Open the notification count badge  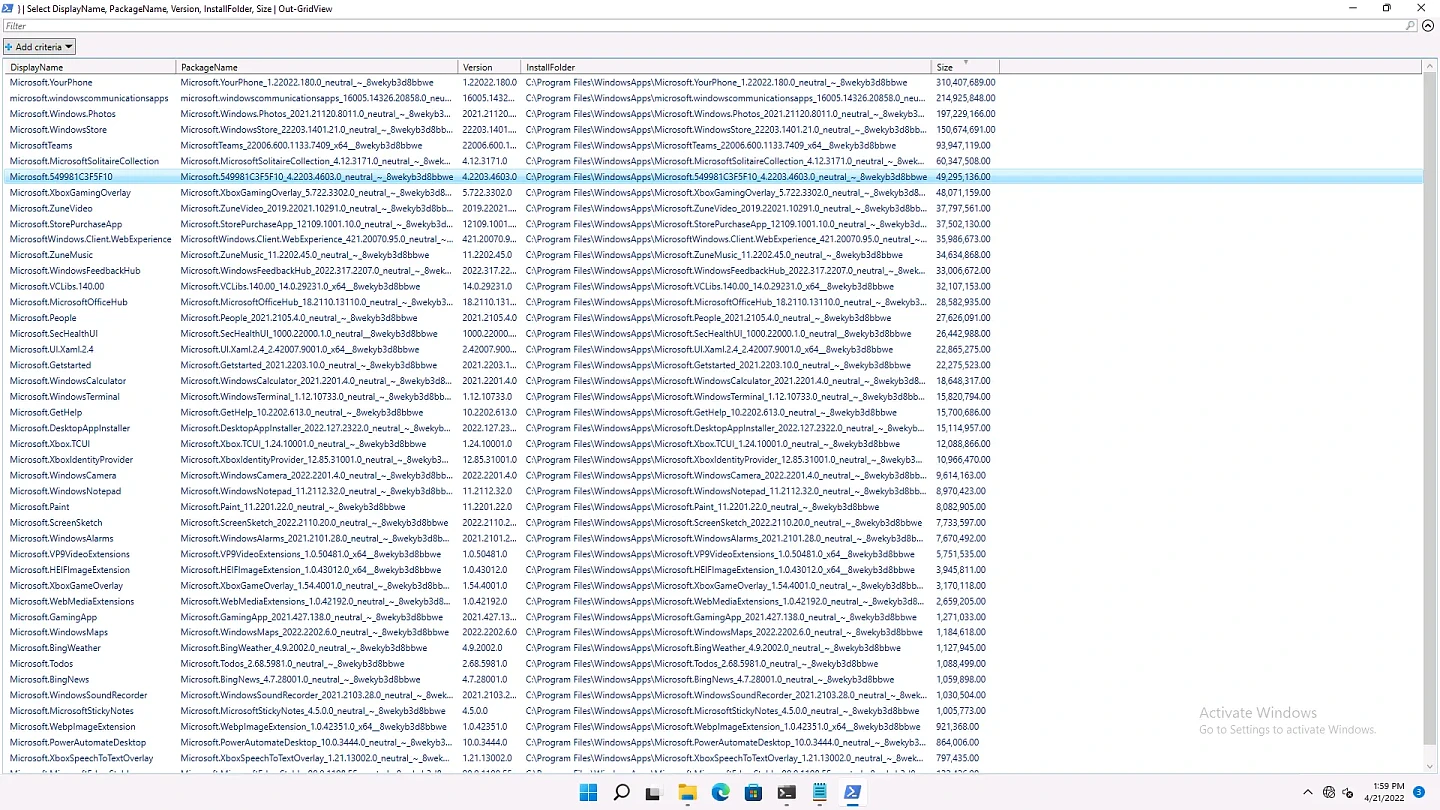point(1419,792)
